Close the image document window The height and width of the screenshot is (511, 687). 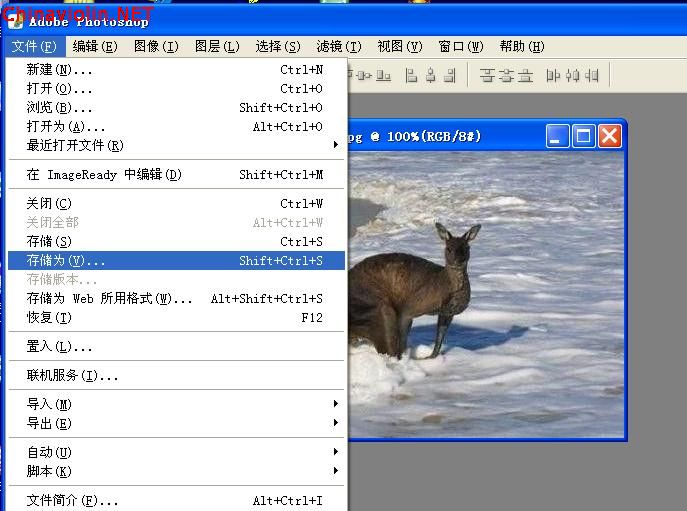pos(610,136)
